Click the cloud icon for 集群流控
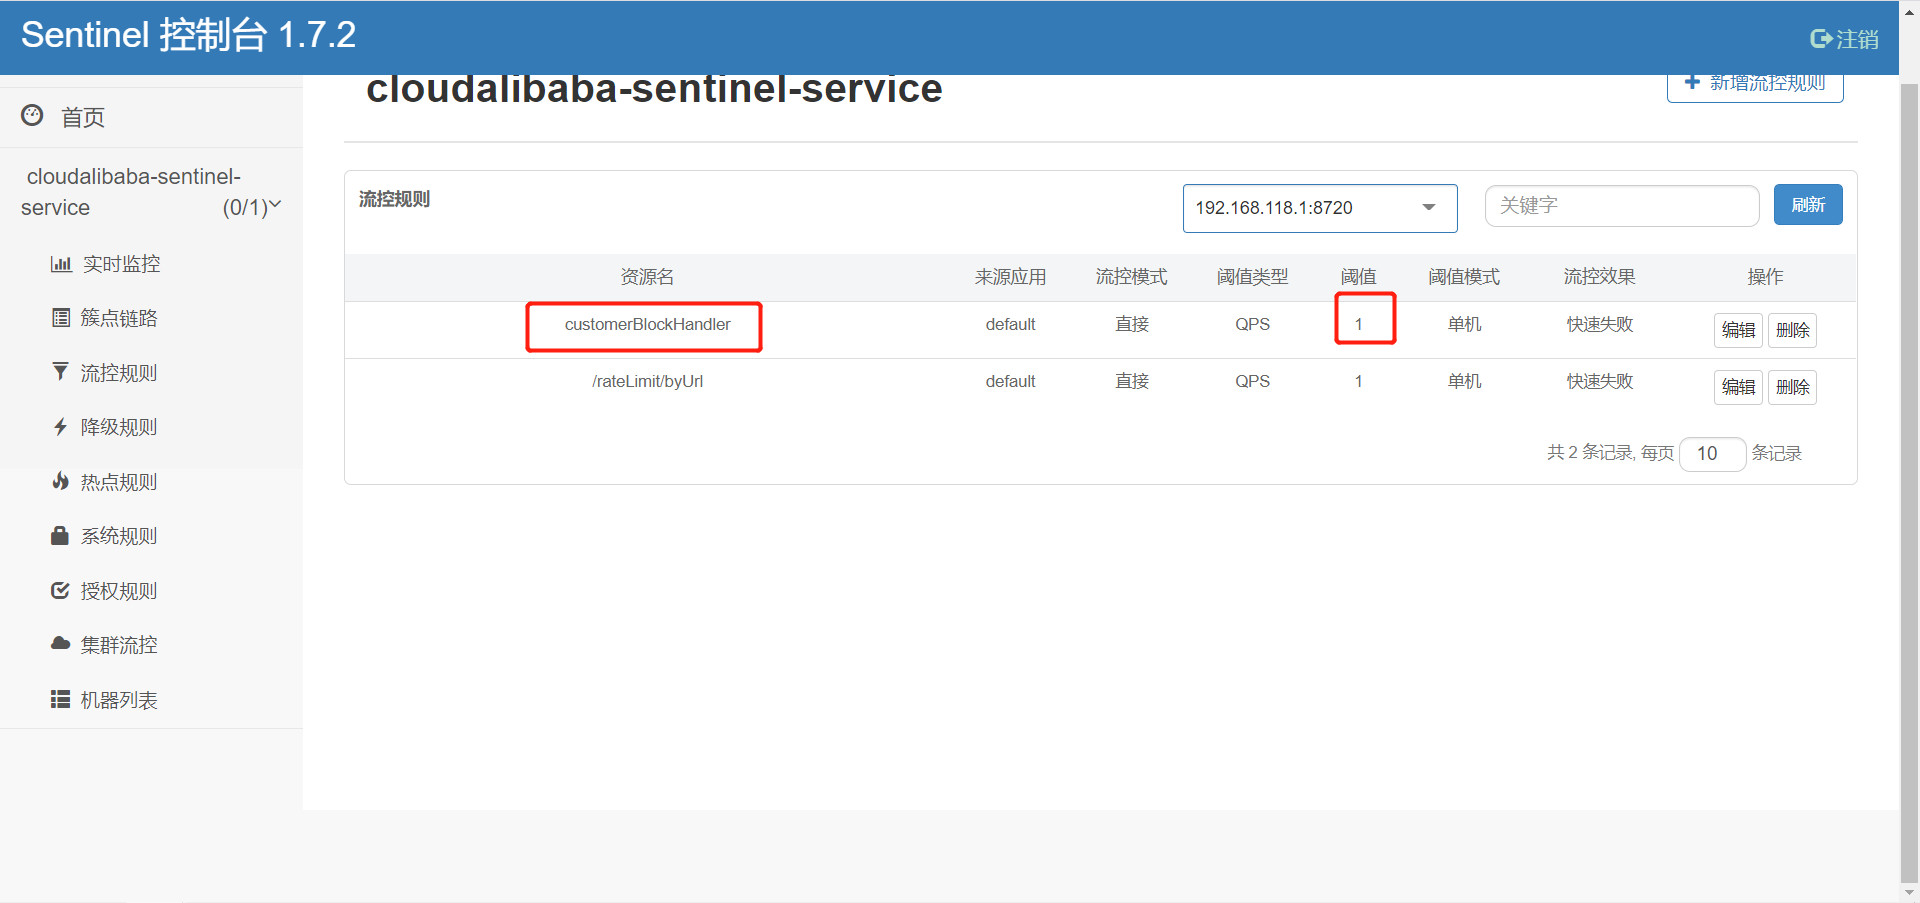The height and width of the screenshot is (903, 1920). [x=61, y=644]
